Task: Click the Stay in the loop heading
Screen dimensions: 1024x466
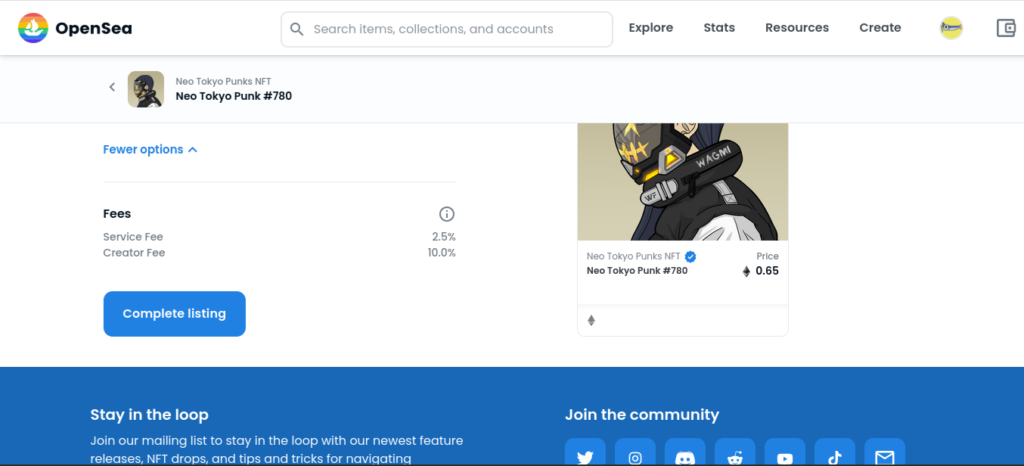Action: coord(150,414)
